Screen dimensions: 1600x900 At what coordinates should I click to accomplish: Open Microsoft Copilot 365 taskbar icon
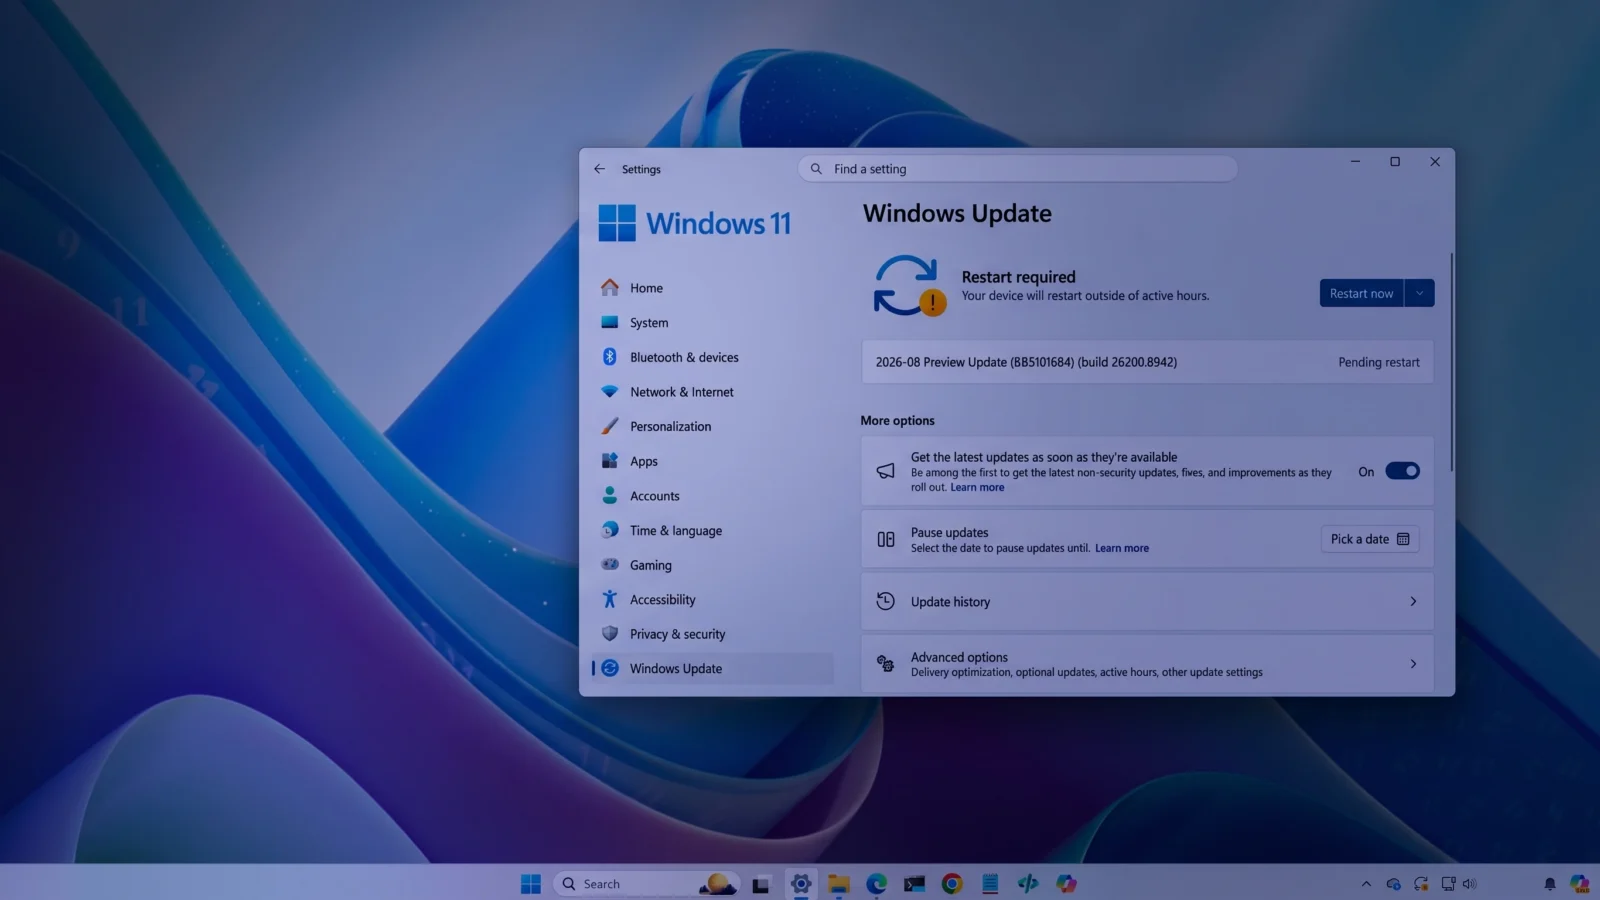(x=1066, y=884)
